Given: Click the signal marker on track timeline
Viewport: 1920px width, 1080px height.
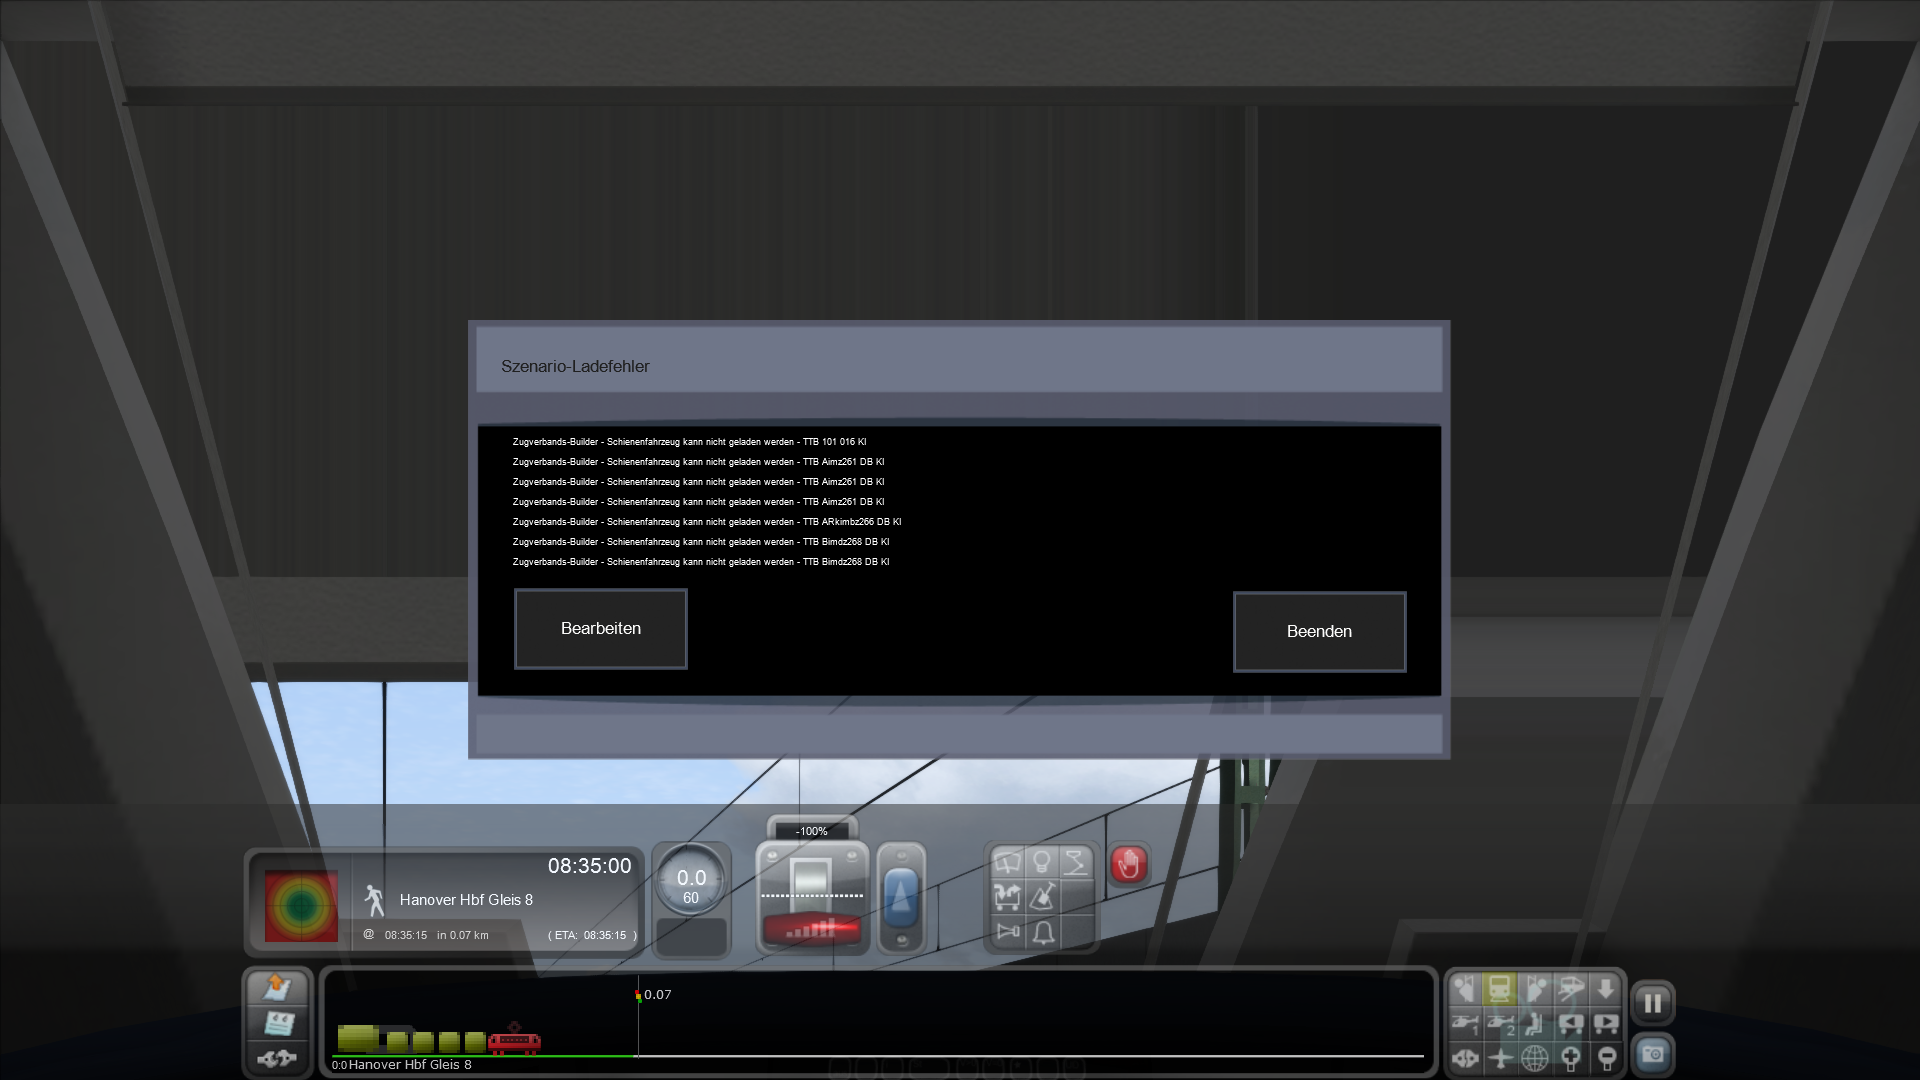Looking at the screenshot, I should tap(638, 995).
